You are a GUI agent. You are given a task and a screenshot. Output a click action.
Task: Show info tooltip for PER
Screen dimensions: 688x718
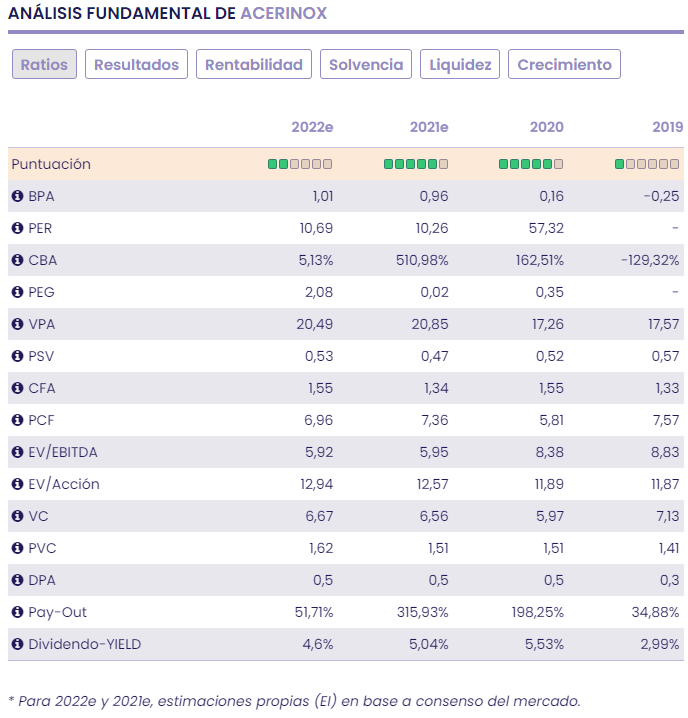pos(17,228)
